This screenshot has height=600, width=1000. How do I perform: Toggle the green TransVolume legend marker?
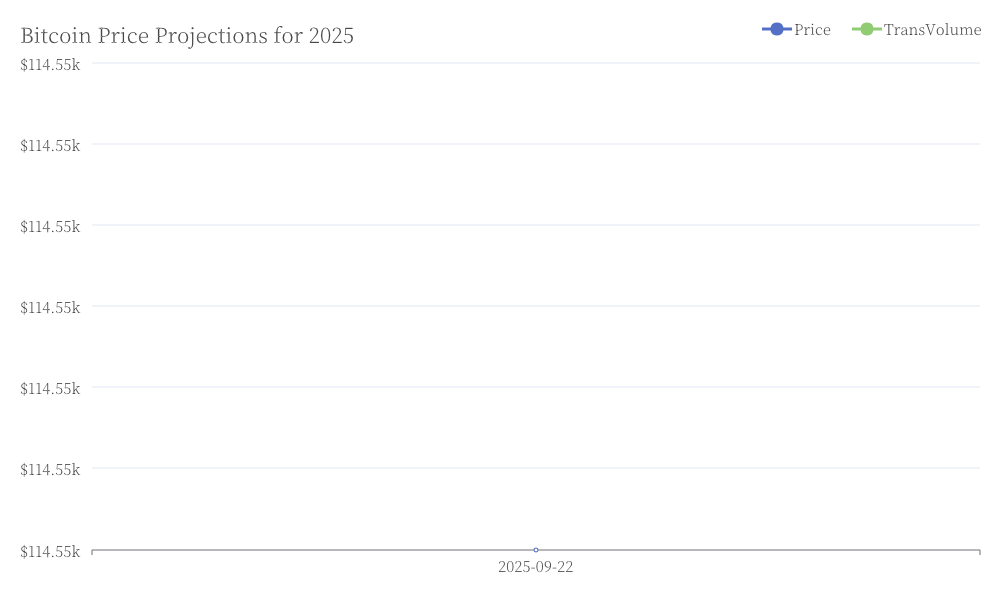coord(867,29)
